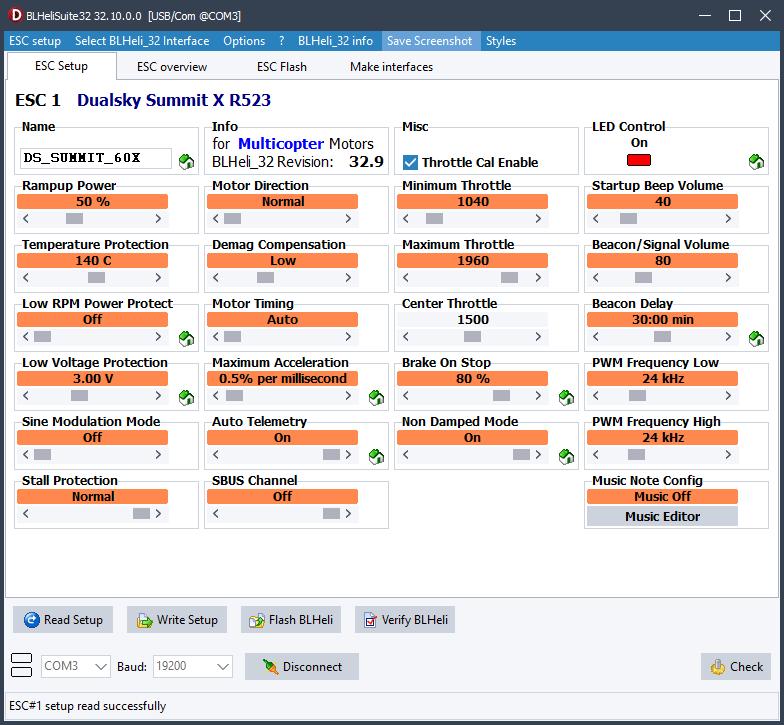
Task: Click the red LED Control color indicator
Action: pos(638,160)
